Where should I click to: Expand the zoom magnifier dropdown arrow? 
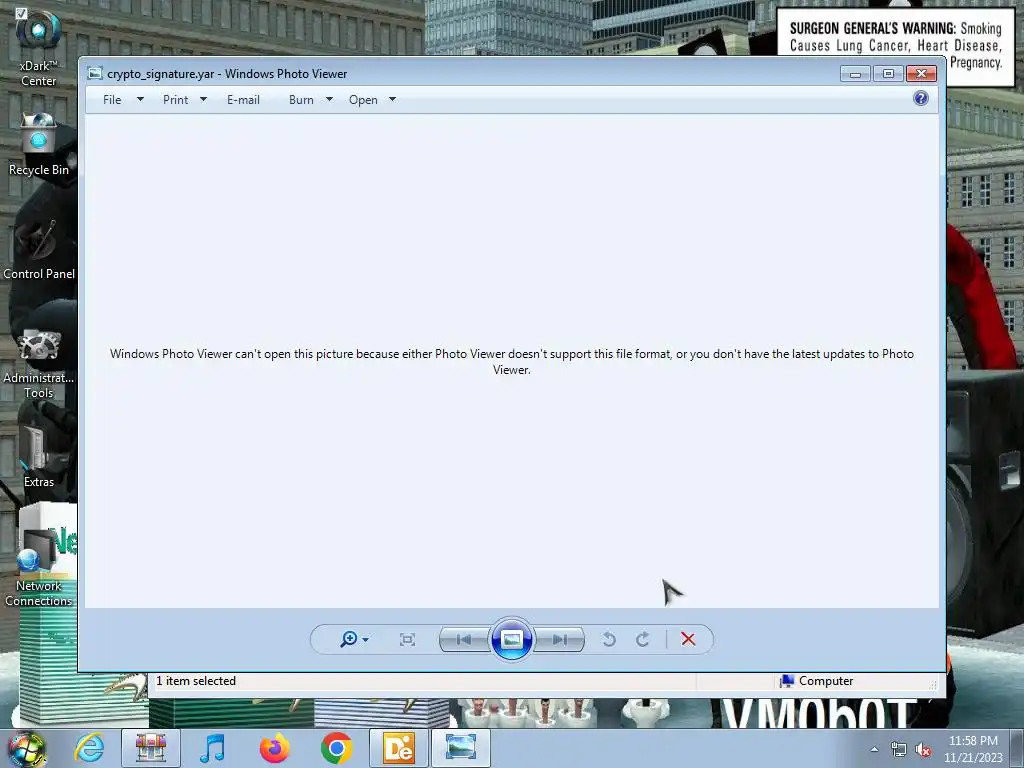[x=366, y=639]
